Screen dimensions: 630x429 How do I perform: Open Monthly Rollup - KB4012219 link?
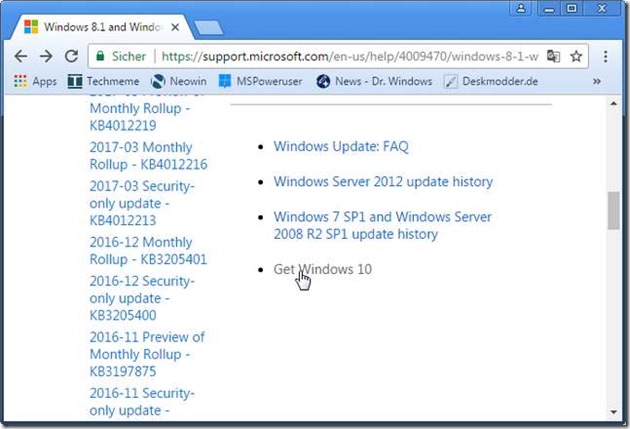140,117
